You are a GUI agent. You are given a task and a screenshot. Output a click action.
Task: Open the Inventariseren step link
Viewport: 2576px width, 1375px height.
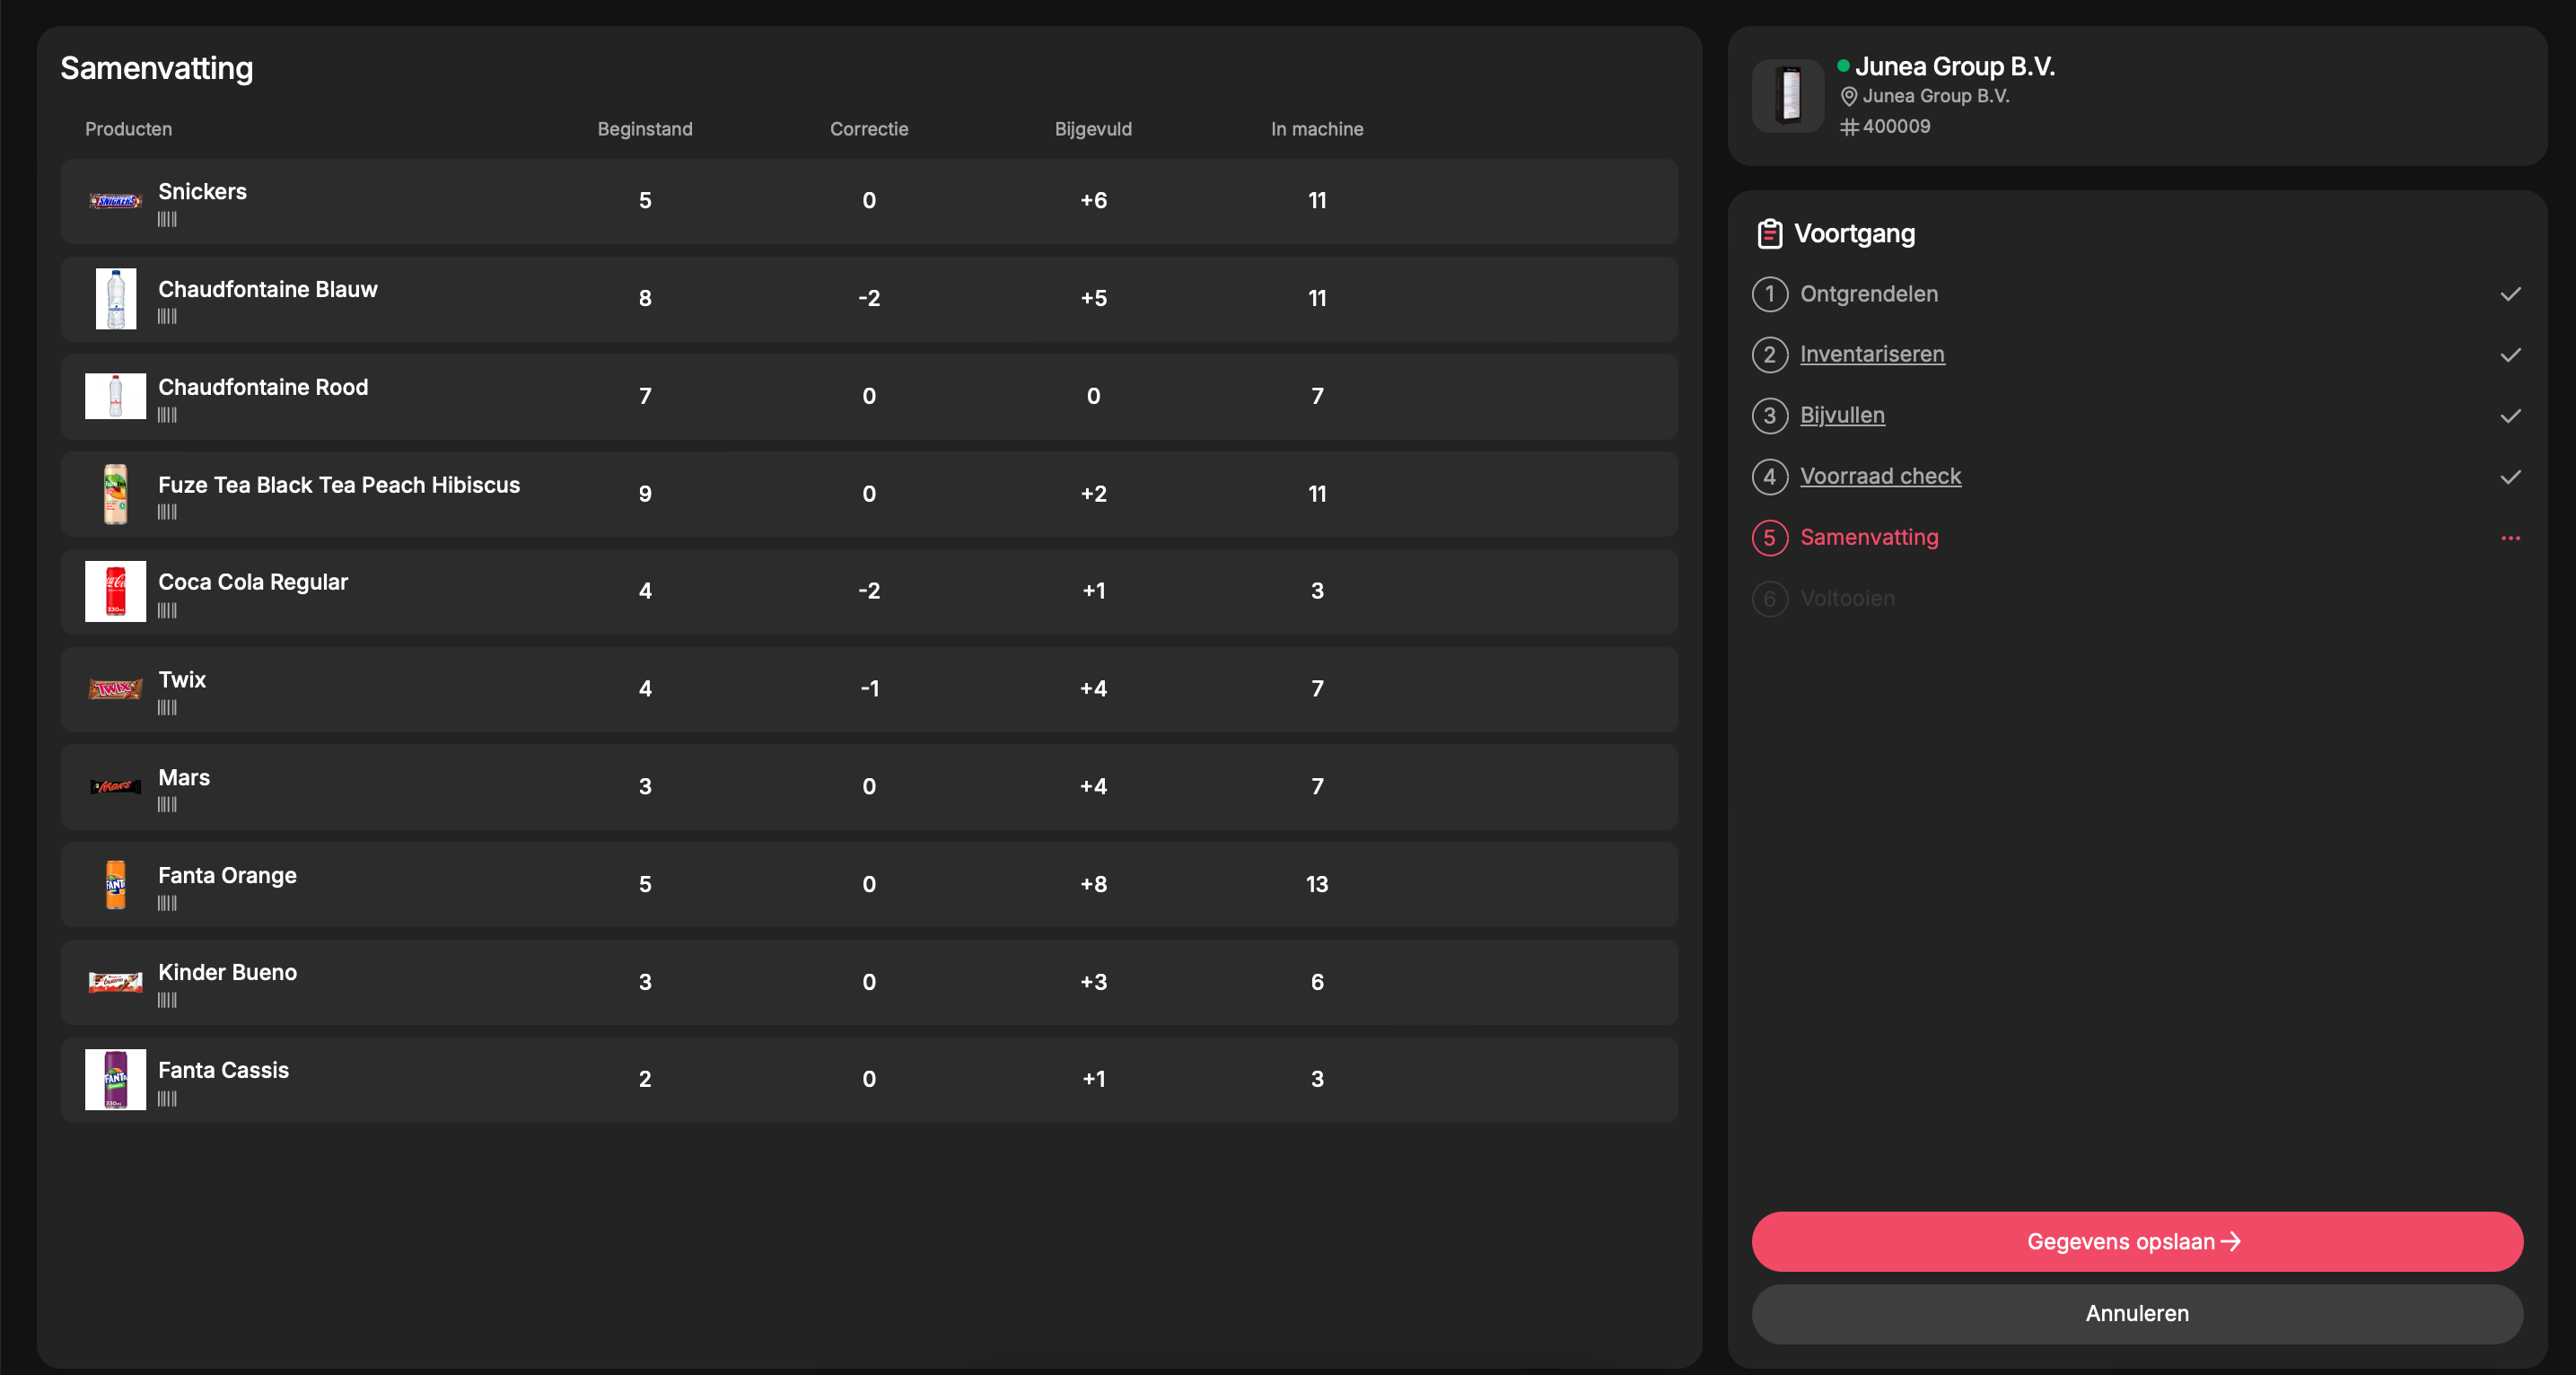tap(1872, 355)
